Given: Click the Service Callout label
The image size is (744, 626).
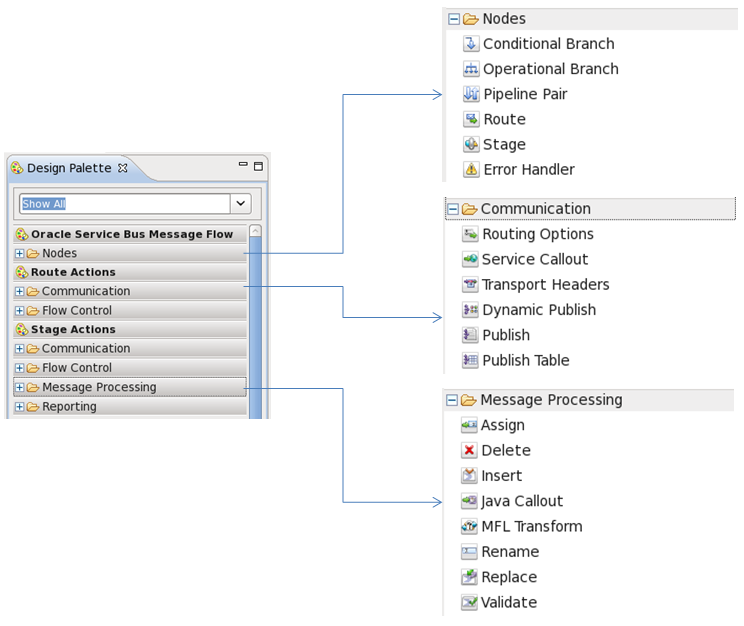Looking at the screenshot, I should [x=535, y=259].
